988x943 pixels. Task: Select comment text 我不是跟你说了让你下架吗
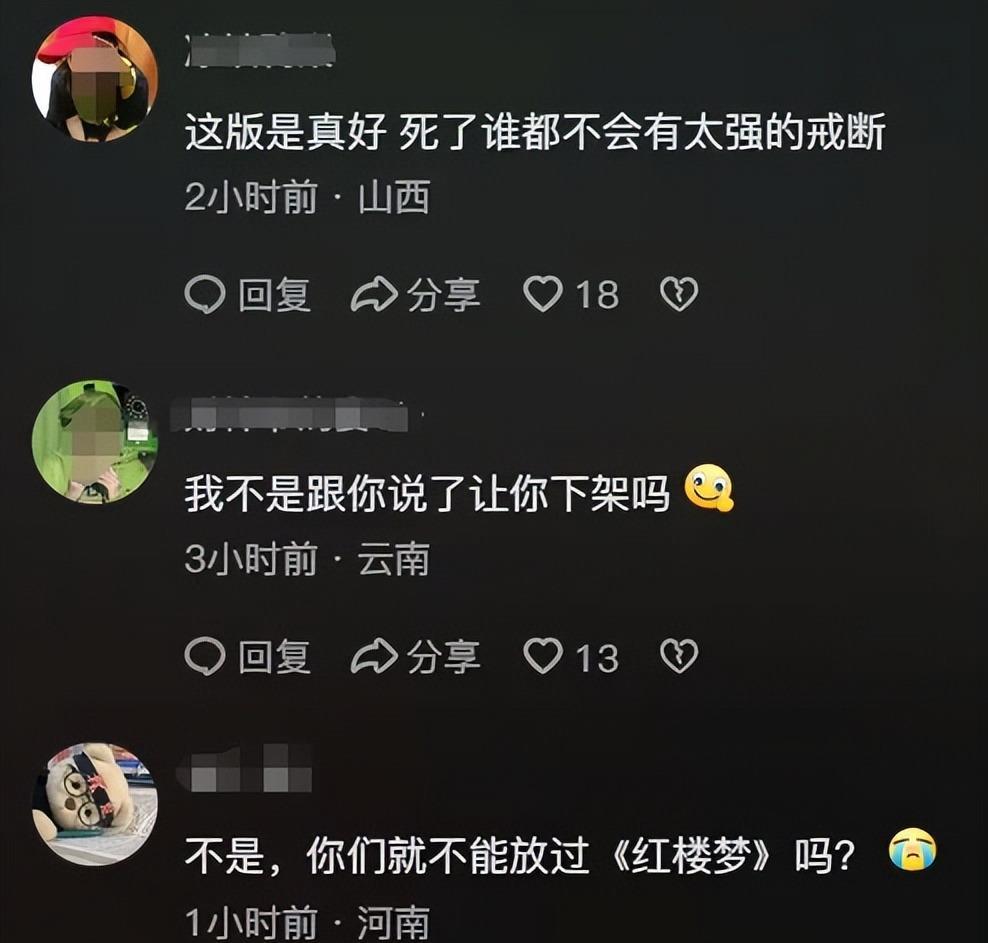427,493
